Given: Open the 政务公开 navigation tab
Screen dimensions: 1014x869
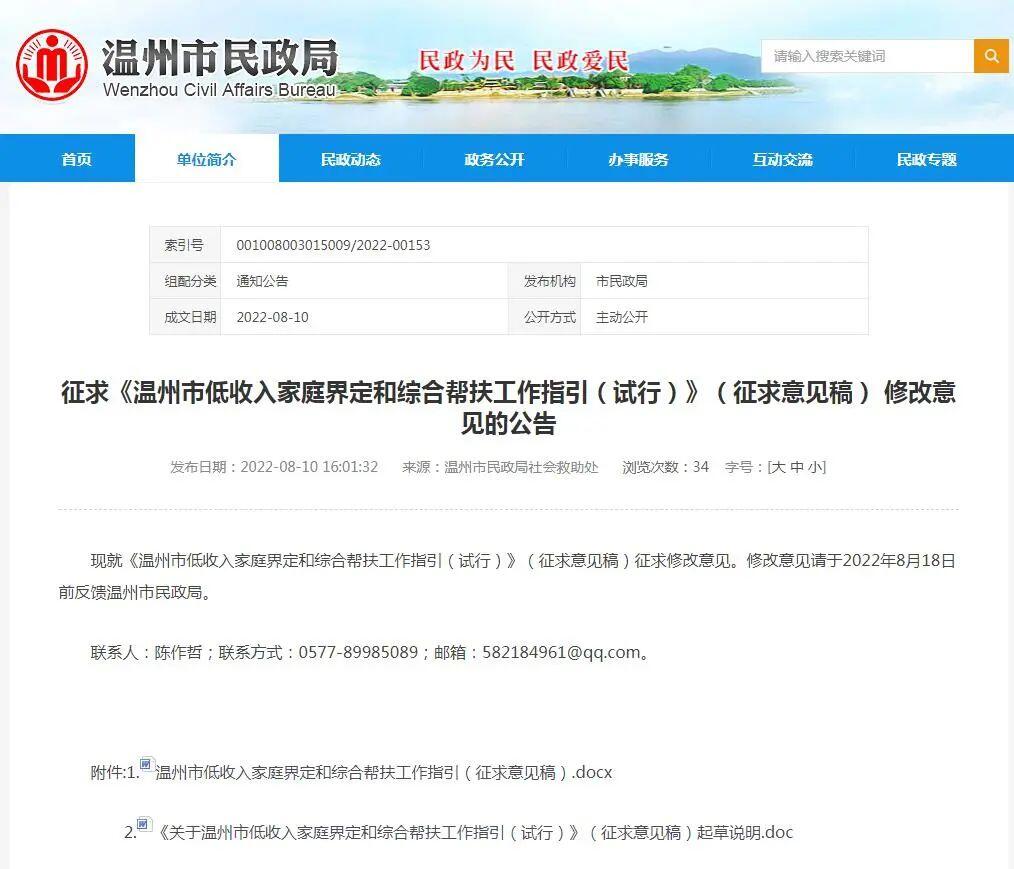Looking at the screenshot, I should (x=495, y=159).
